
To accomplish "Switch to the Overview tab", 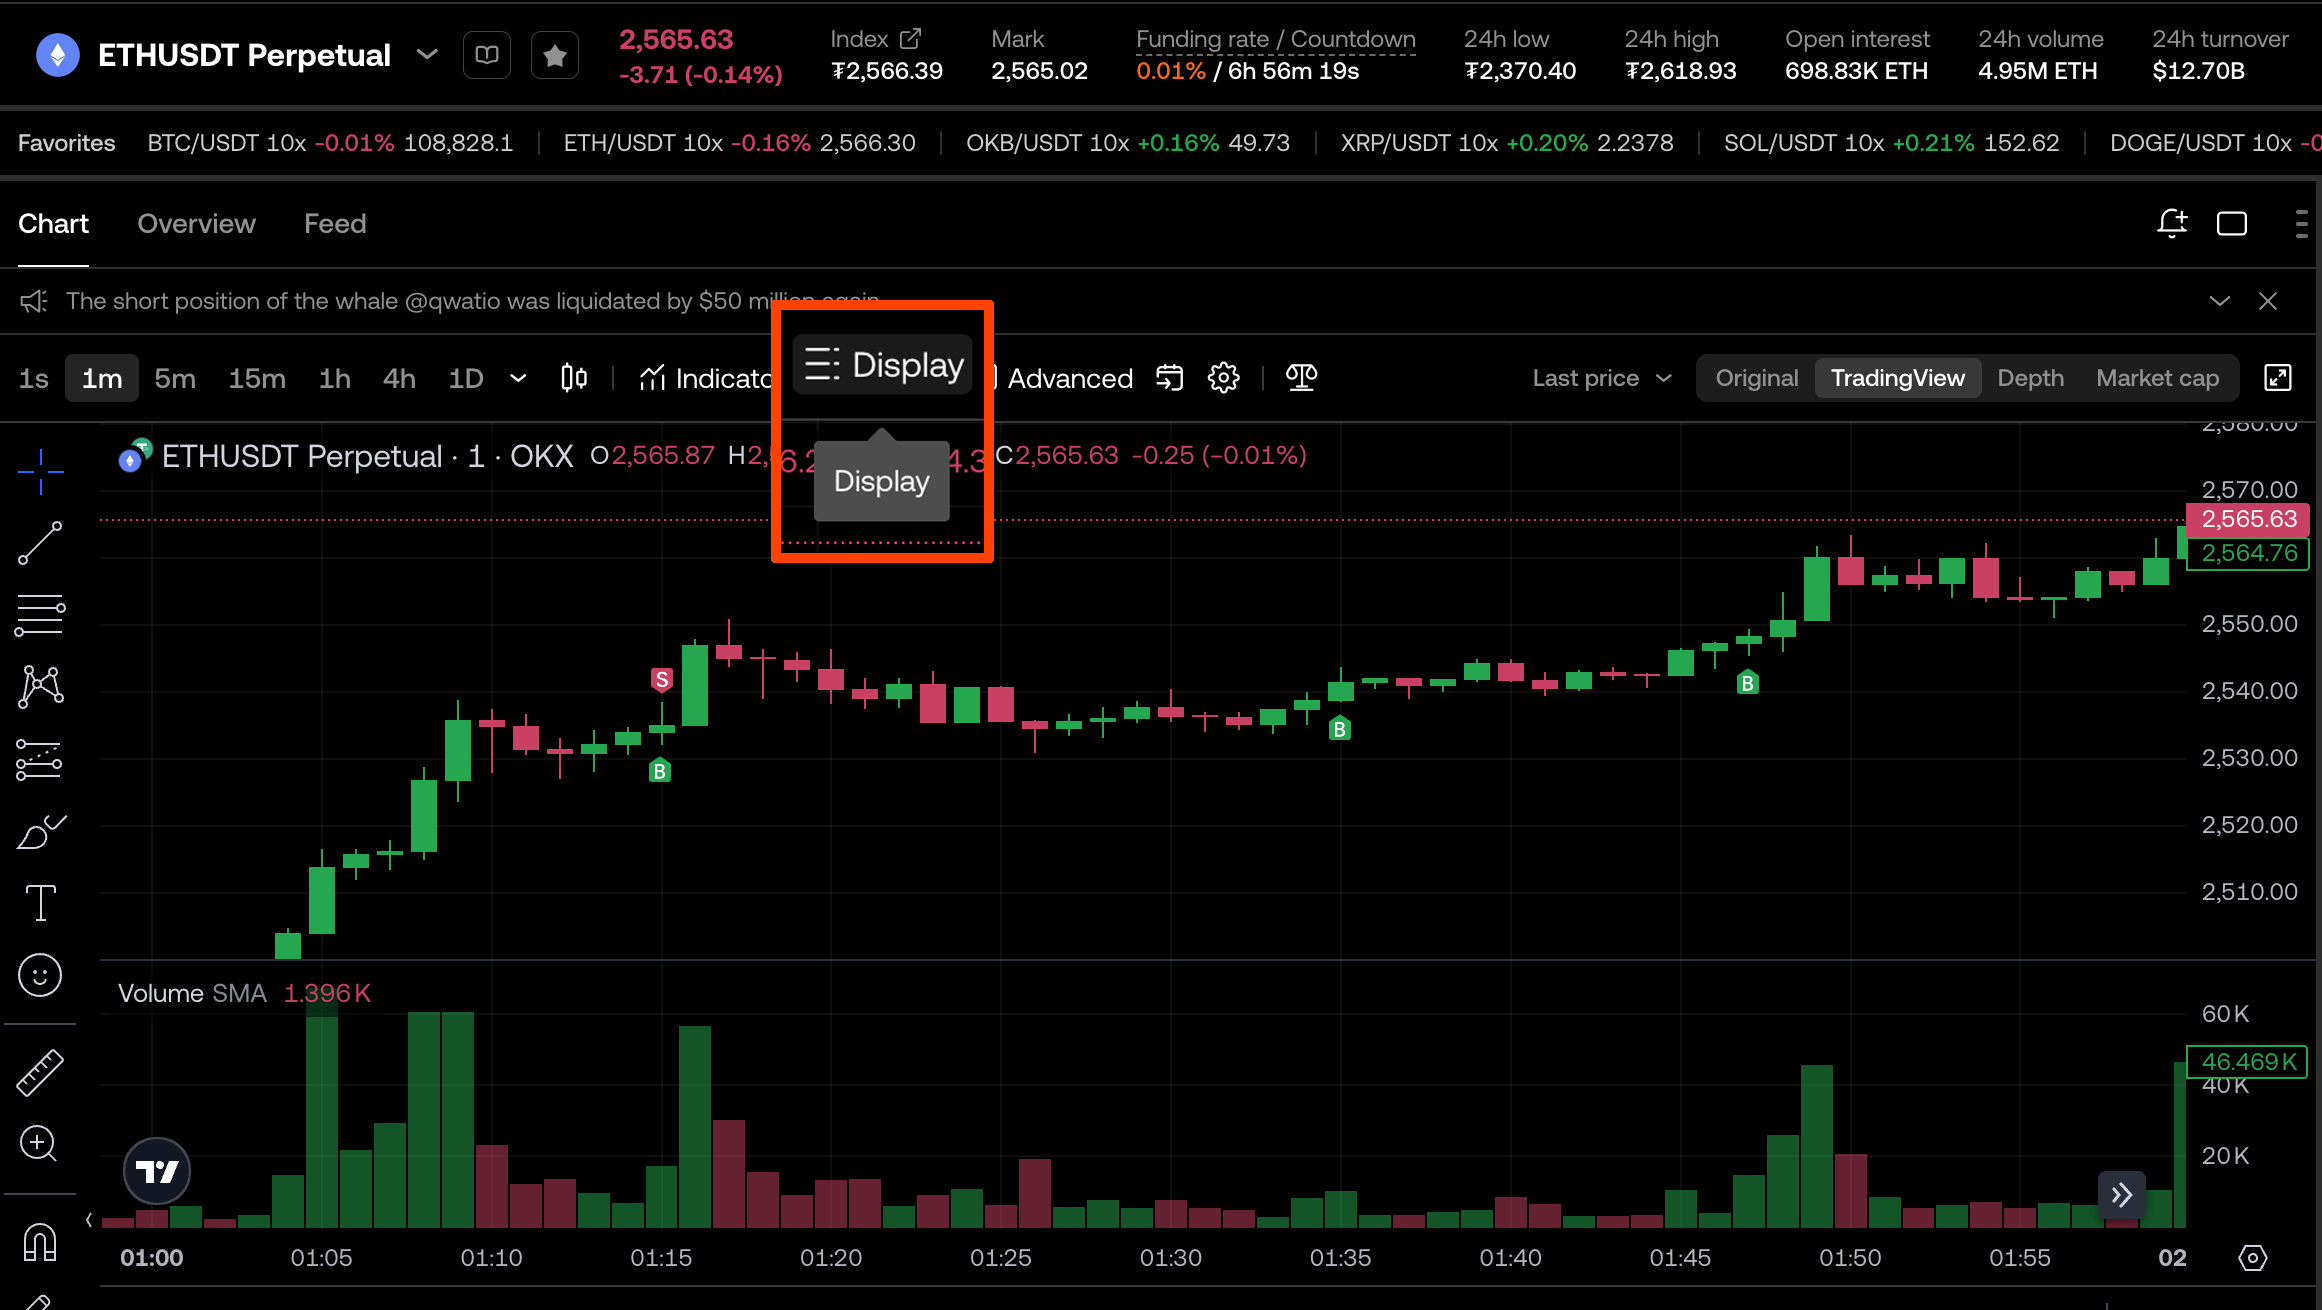I will click(196, 224).
